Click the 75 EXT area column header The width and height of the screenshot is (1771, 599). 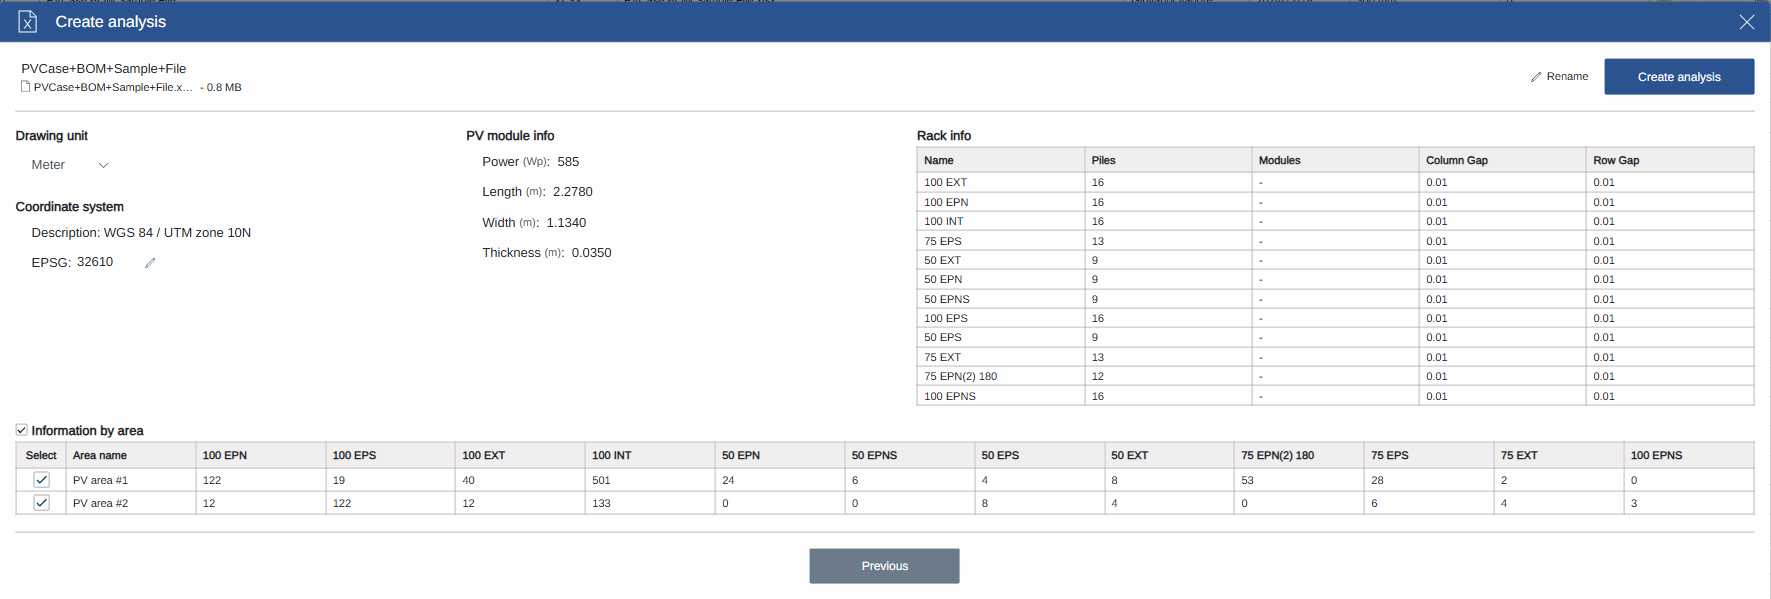pyautogui.click(x=1558, y=455)
